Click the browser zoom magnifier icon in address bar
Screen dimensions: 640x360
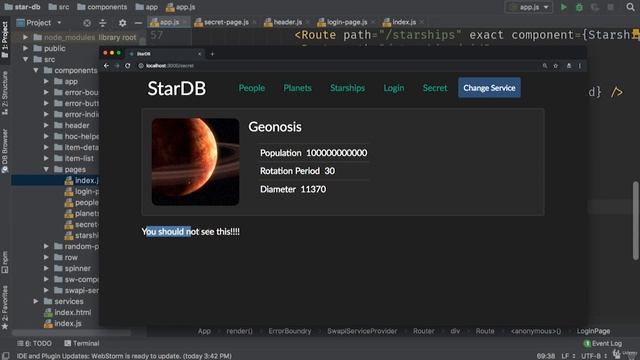[x=544, y=66]
